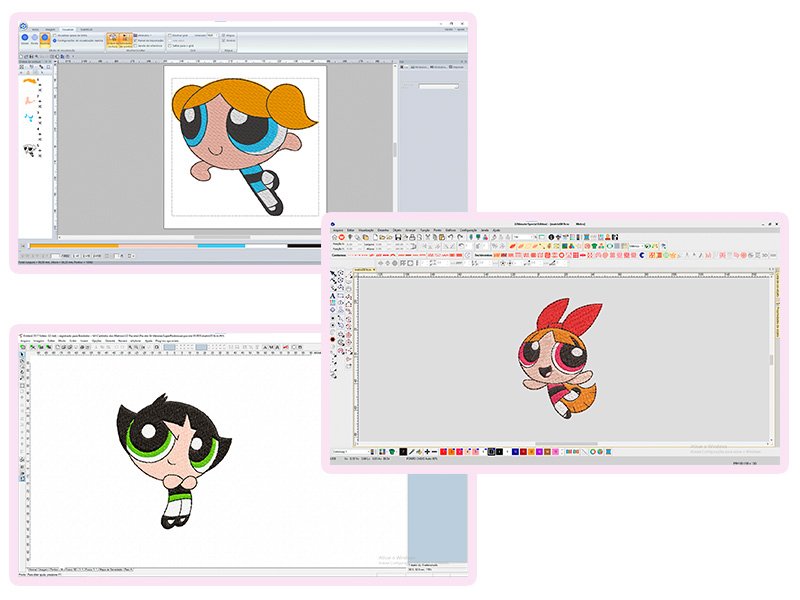Click Print icon in Blossom window toolbar
Viewport: 800px width, 600px height.
(412, 237)
